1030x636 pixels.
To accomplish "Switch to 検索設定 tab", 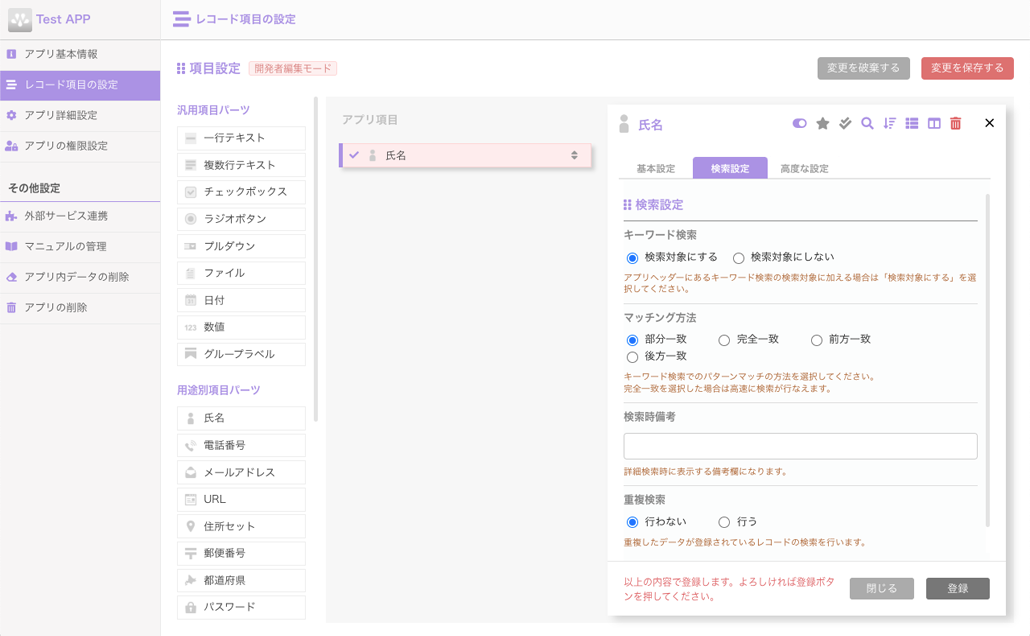I will (x=730, y=168).
